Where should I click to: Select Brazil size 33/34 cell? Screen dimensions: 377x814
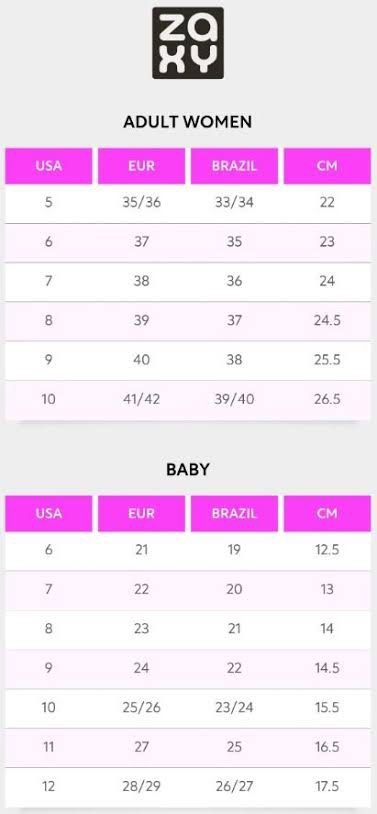(x=234, y=202)
